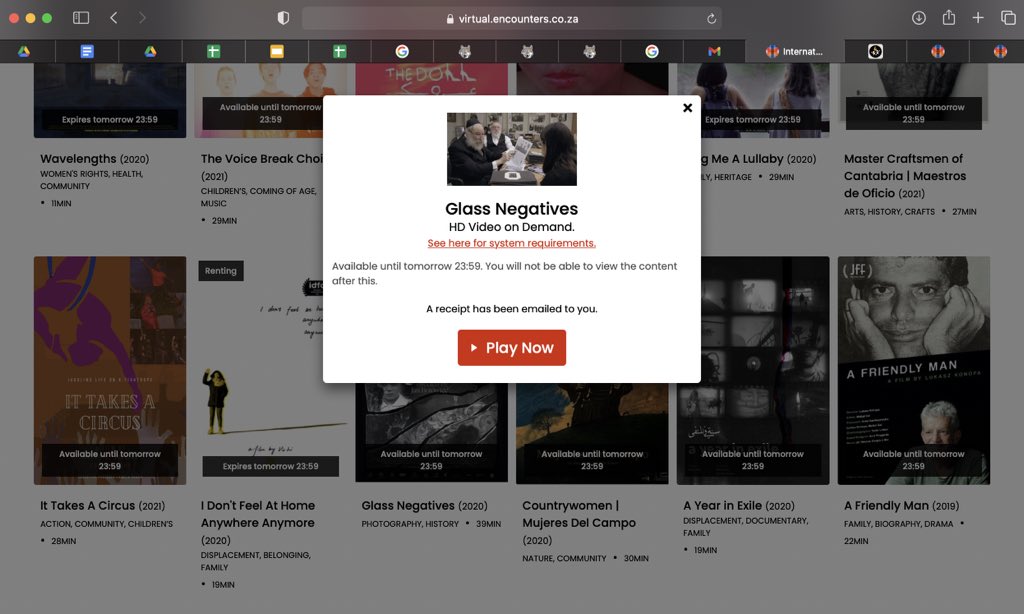Click the Wavelengths (2020) title
Image resolution: width=1024 pixels, height=614 pixels.
95,159
